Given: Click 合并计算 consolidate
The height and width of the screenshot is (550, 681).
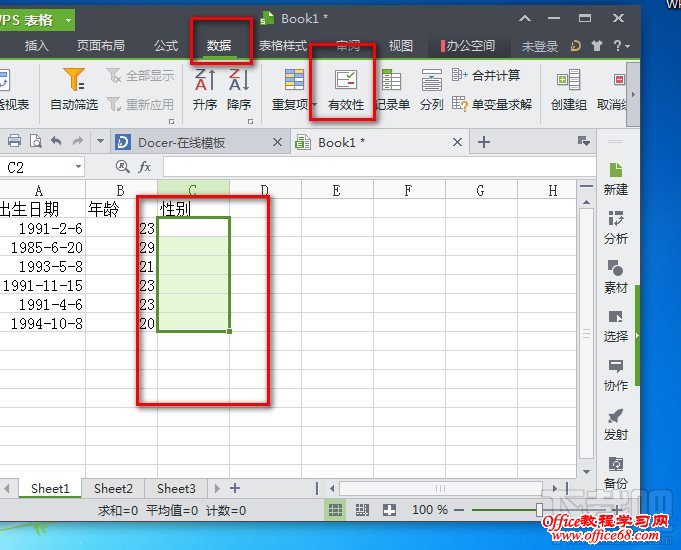Looking at the screenshot, I should (486, 75).
